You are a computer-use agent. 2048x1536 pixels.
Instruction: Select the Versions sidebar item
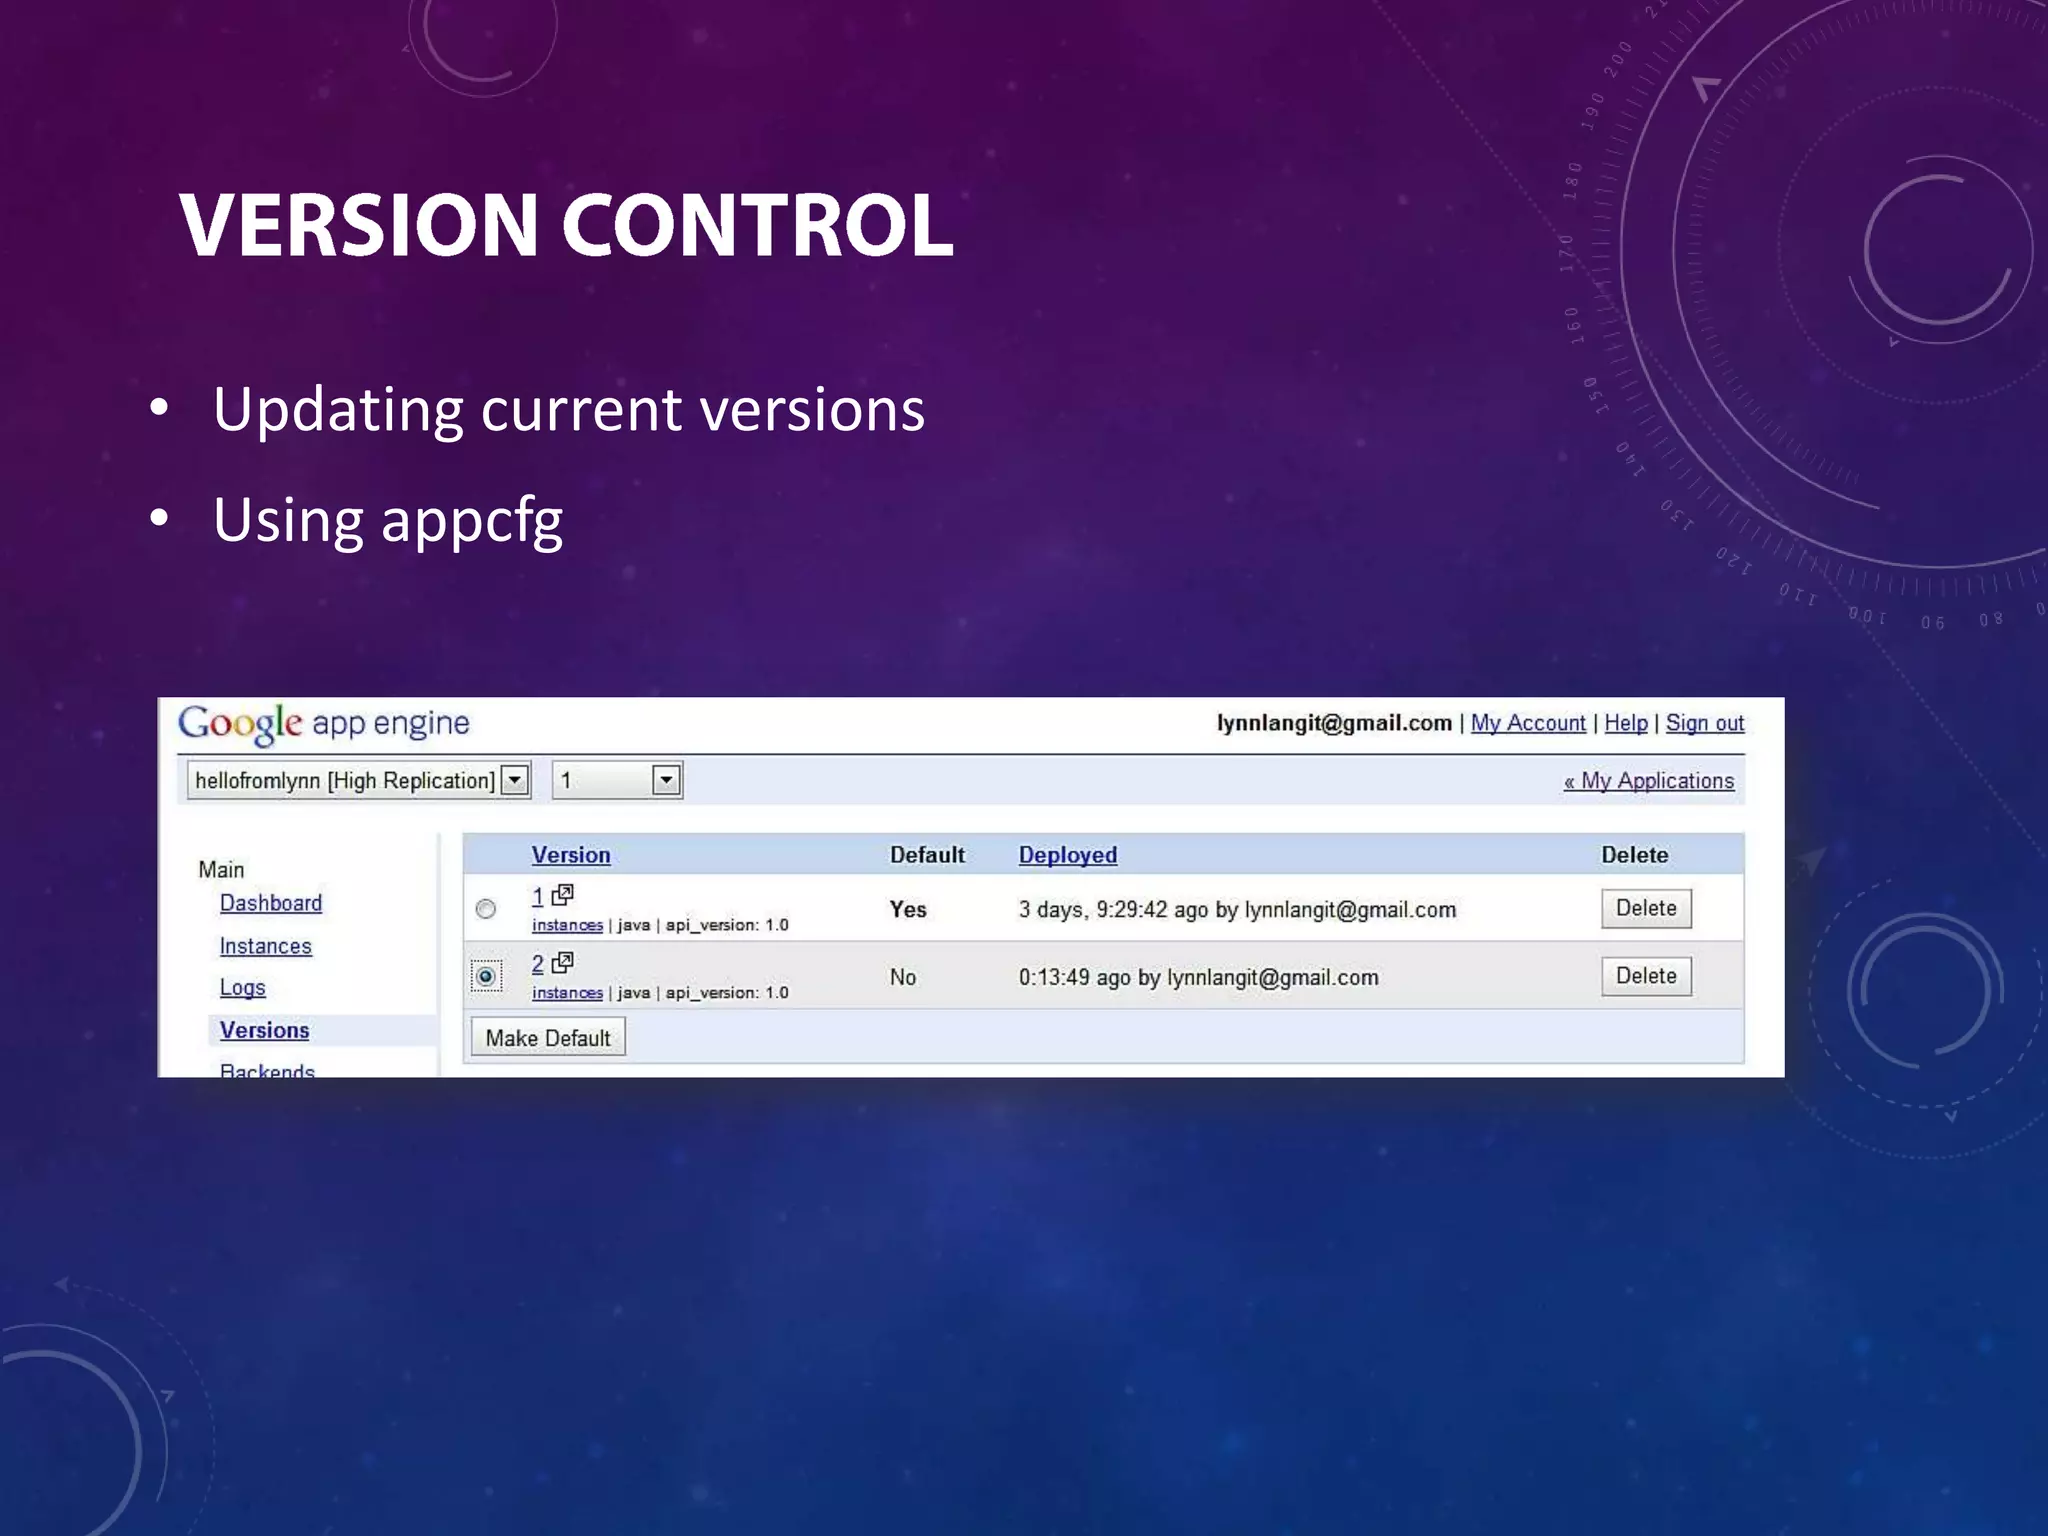pos(264,1030)
